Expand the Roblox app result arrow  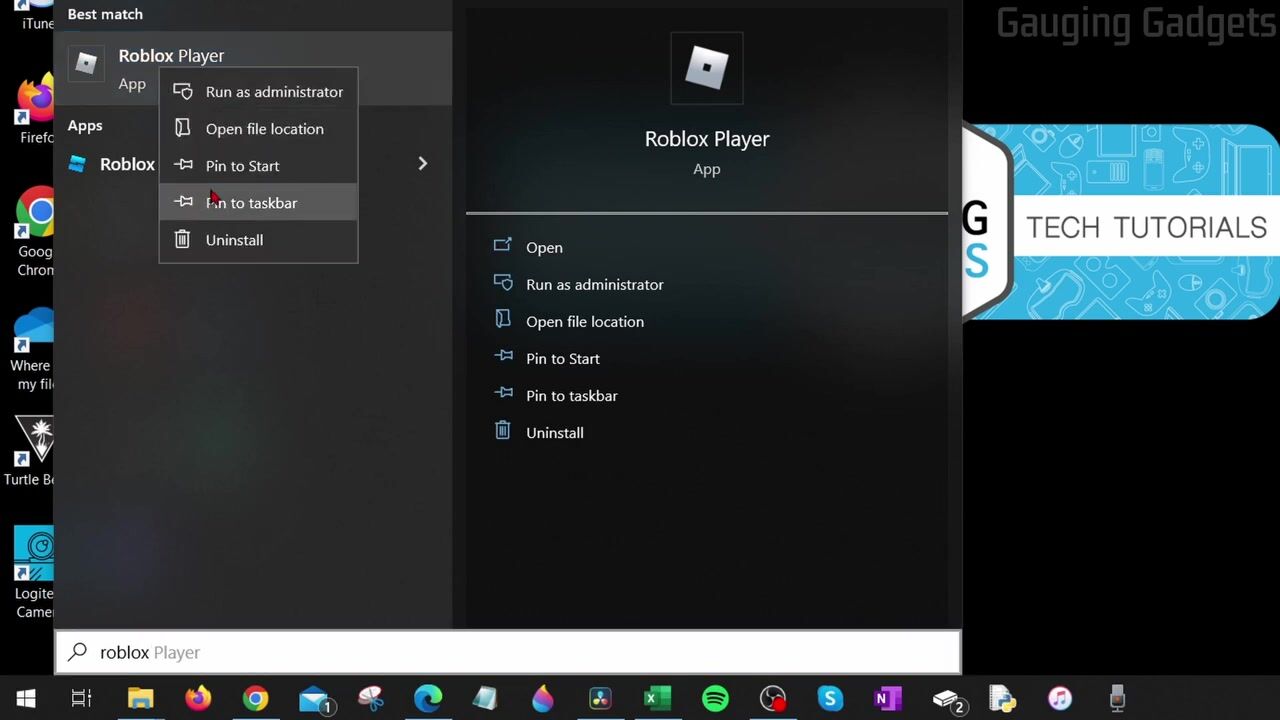coord(422,164)
